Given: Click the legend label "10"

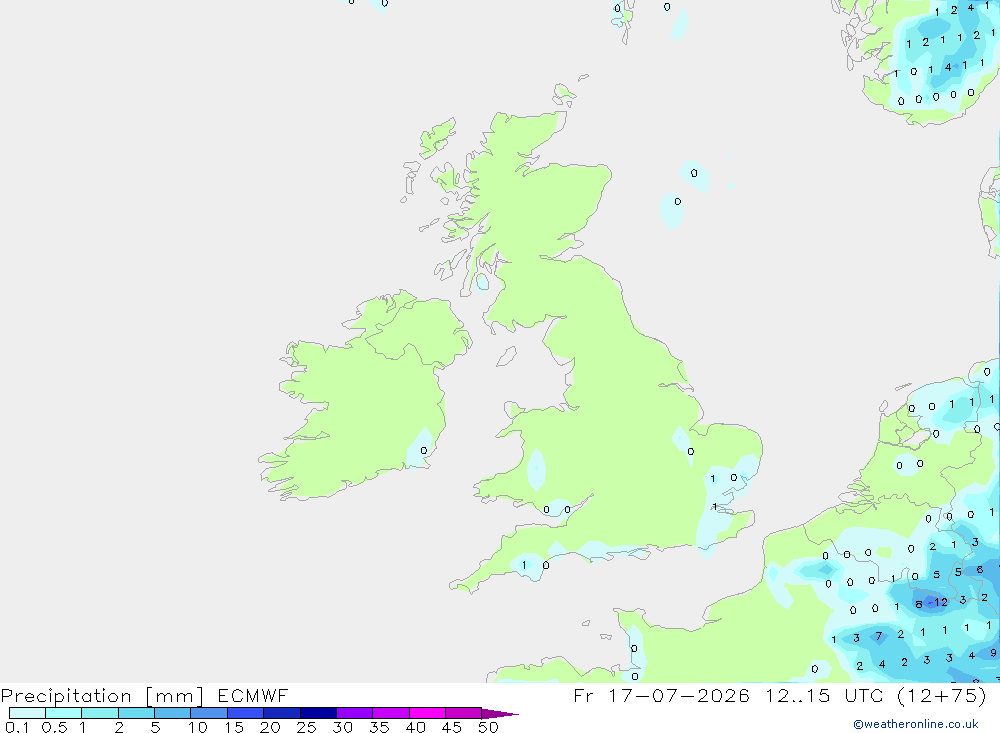Looking at the screenshot, I should pyautogui.click(x=198, y=727).
